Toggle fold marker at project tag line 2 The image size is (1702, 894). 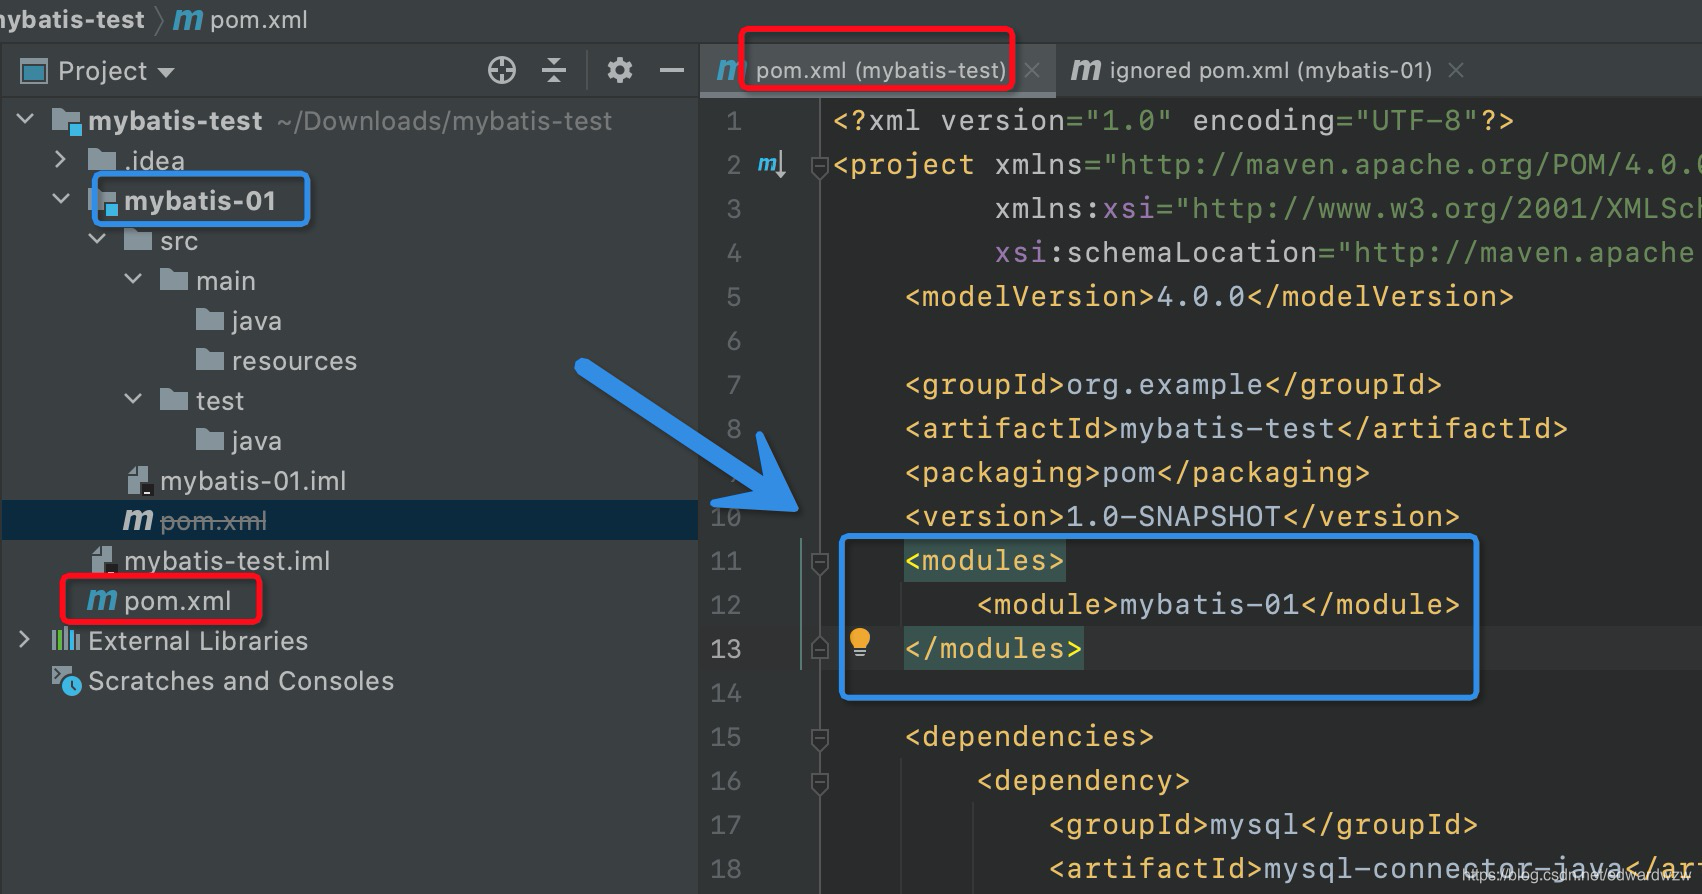tap(820, 166)
